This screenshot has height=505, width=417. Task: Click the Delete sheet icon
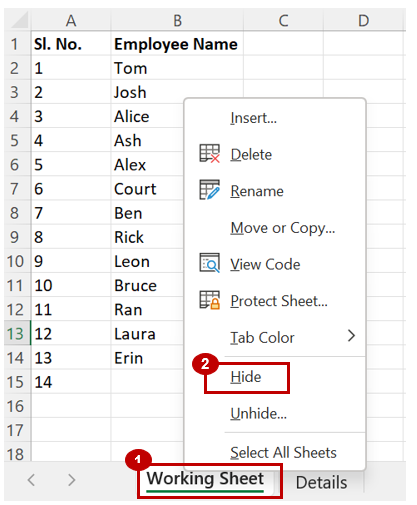(209, 154)
